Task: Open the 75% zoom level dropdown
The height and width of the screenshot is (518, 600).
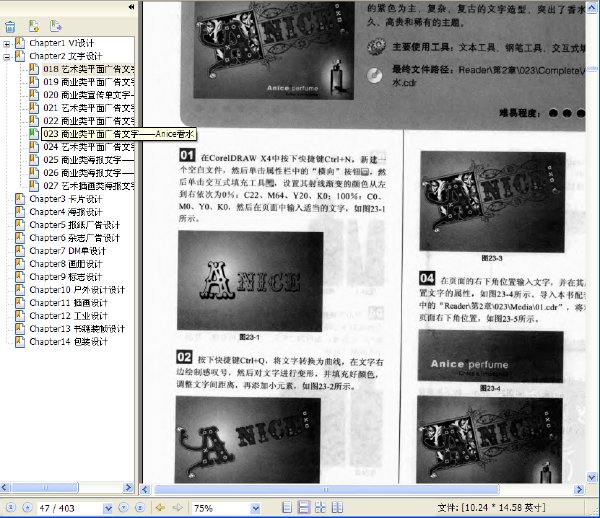Action: (256, 508)
